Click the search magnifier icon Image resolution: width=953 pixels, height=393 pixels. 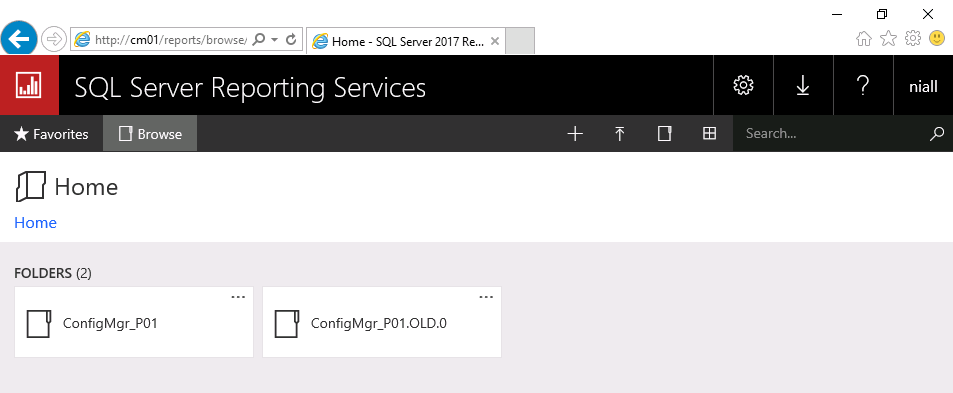[937, 134]
